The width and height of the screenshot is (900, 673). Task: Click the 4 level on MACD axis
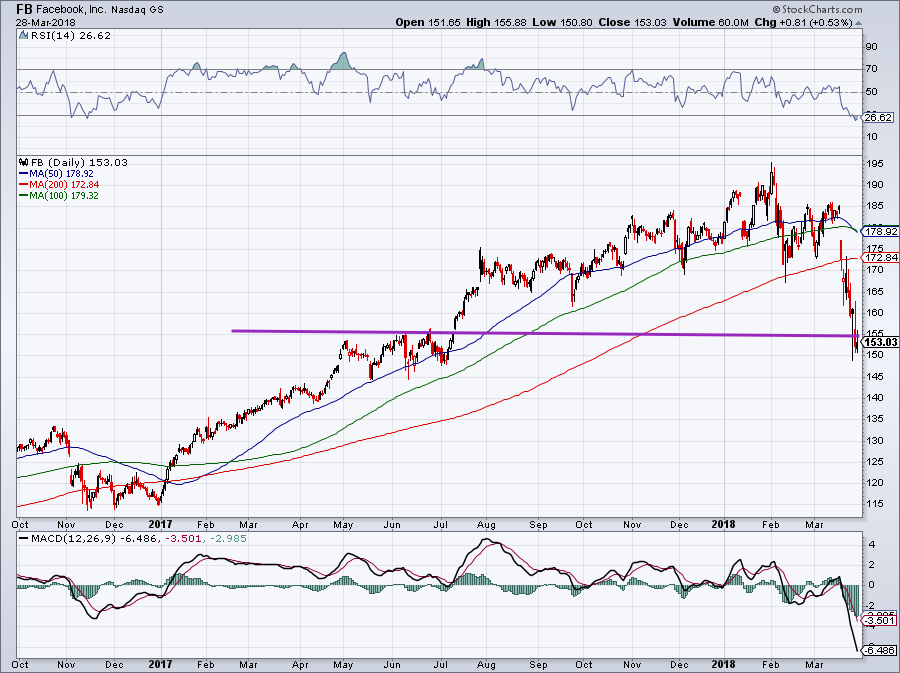click(871, 544)
